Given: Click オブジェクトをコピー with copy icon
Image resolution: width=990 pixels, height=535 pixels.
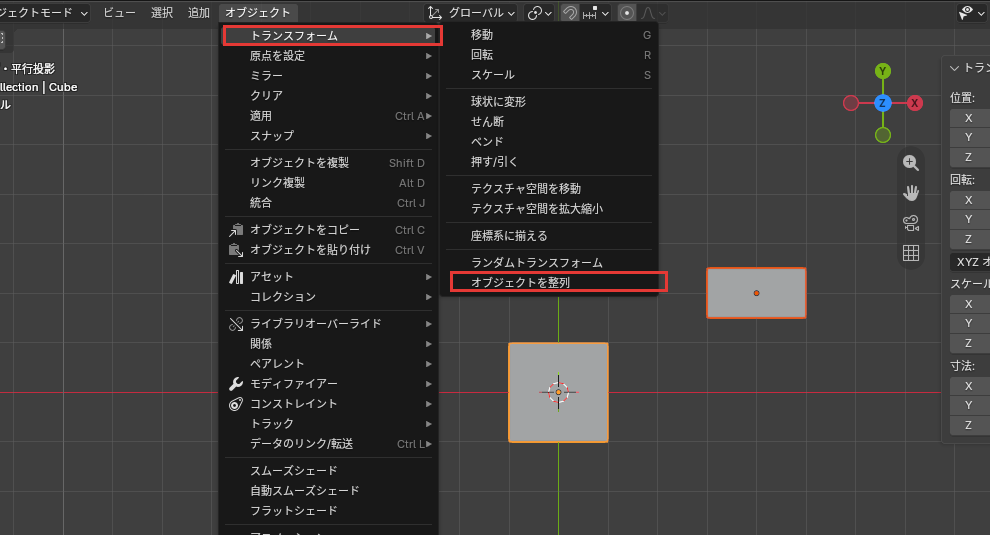Looking at the screenshot, I should [328, 230].
